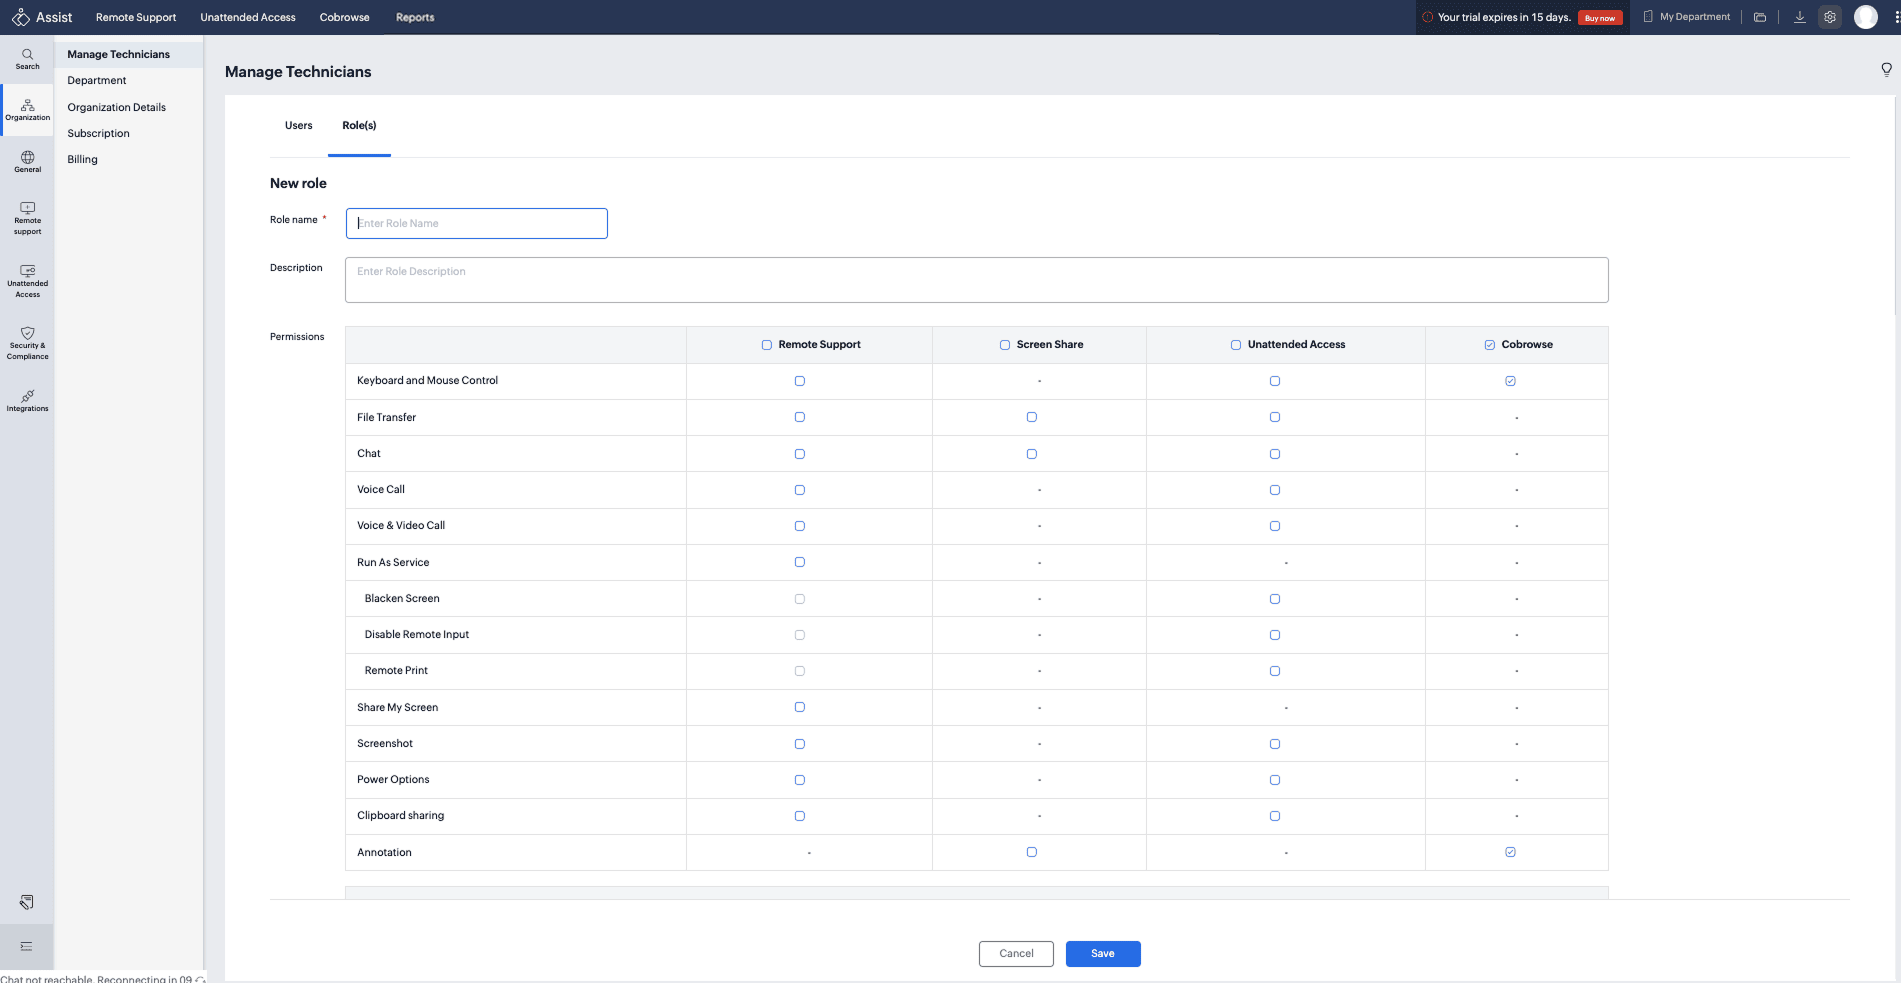The width and height of the screenshot is (1901, 983).
Task: Open Integrations in the sidebar
Action: coord(27,400)
